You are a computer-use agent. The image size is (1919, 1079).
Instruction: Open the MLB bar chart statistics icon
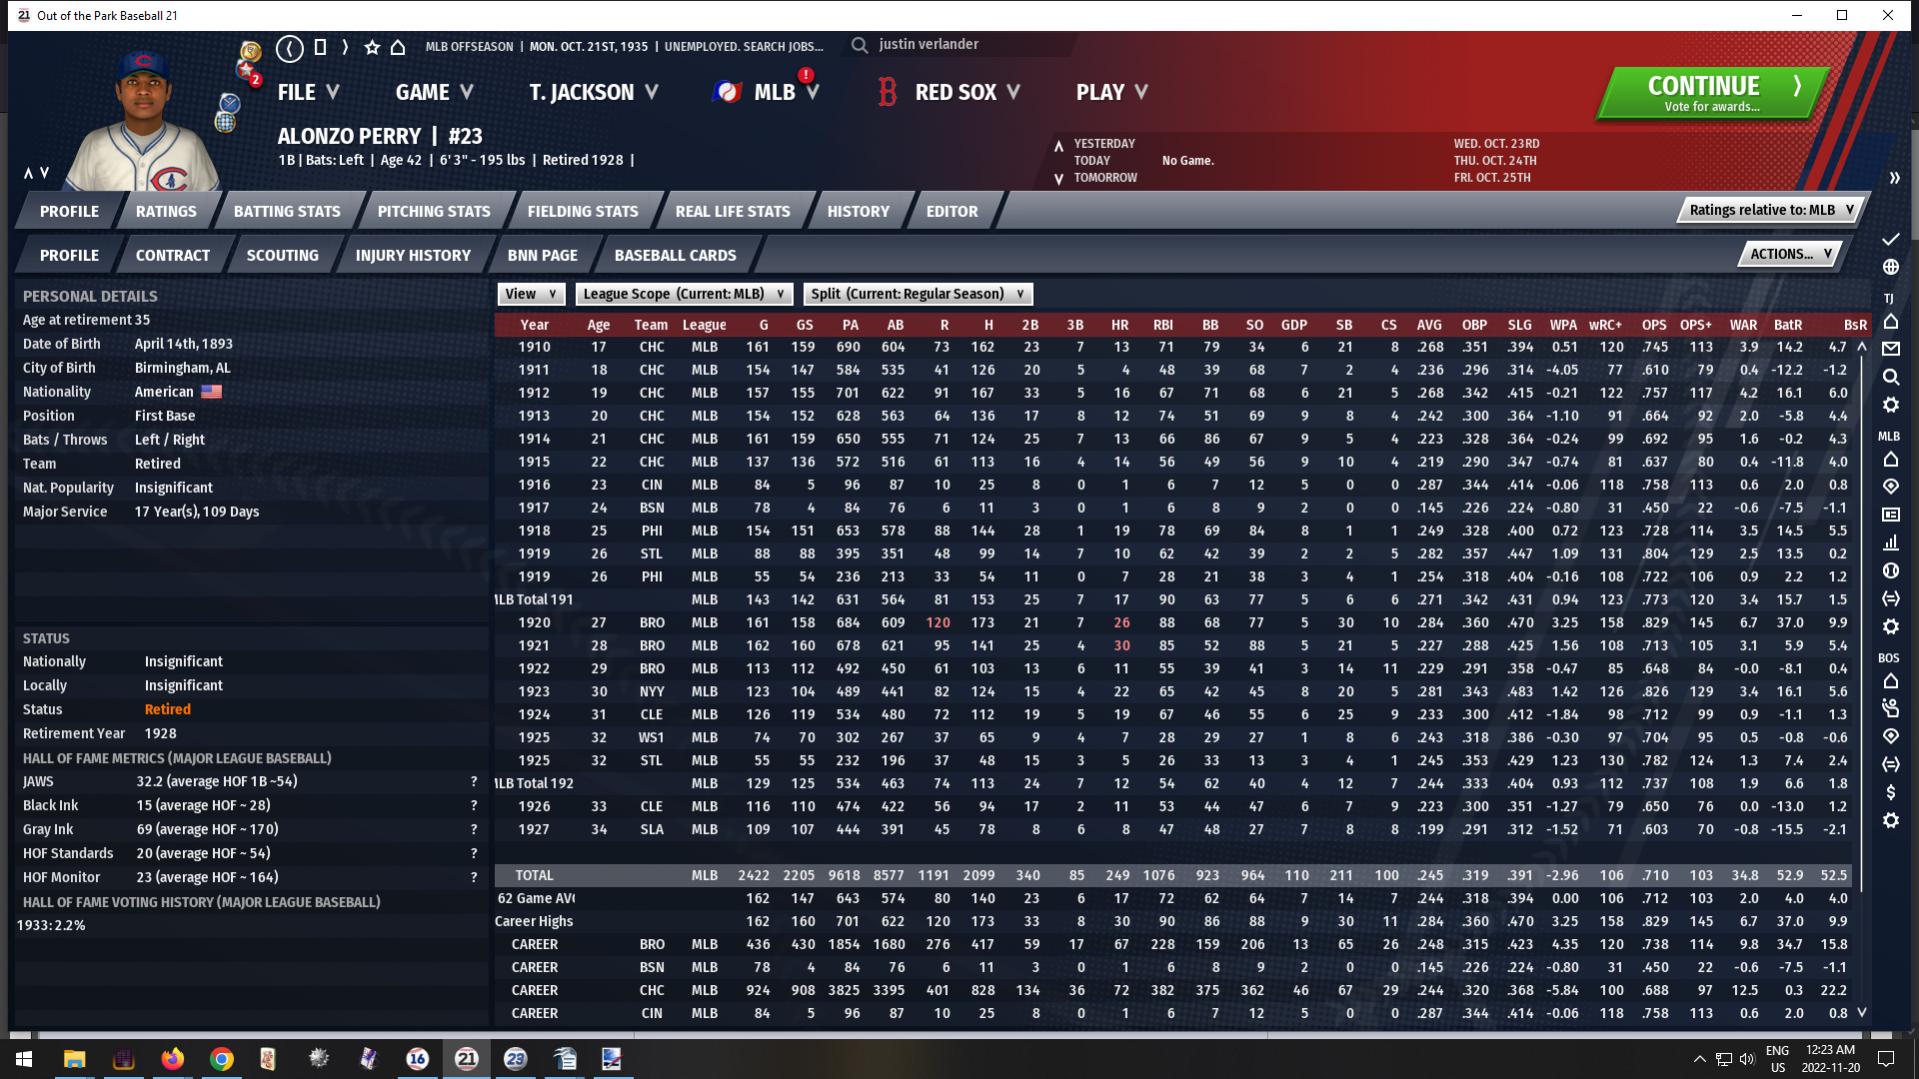pyautogui.click(x=1890, y=542)
